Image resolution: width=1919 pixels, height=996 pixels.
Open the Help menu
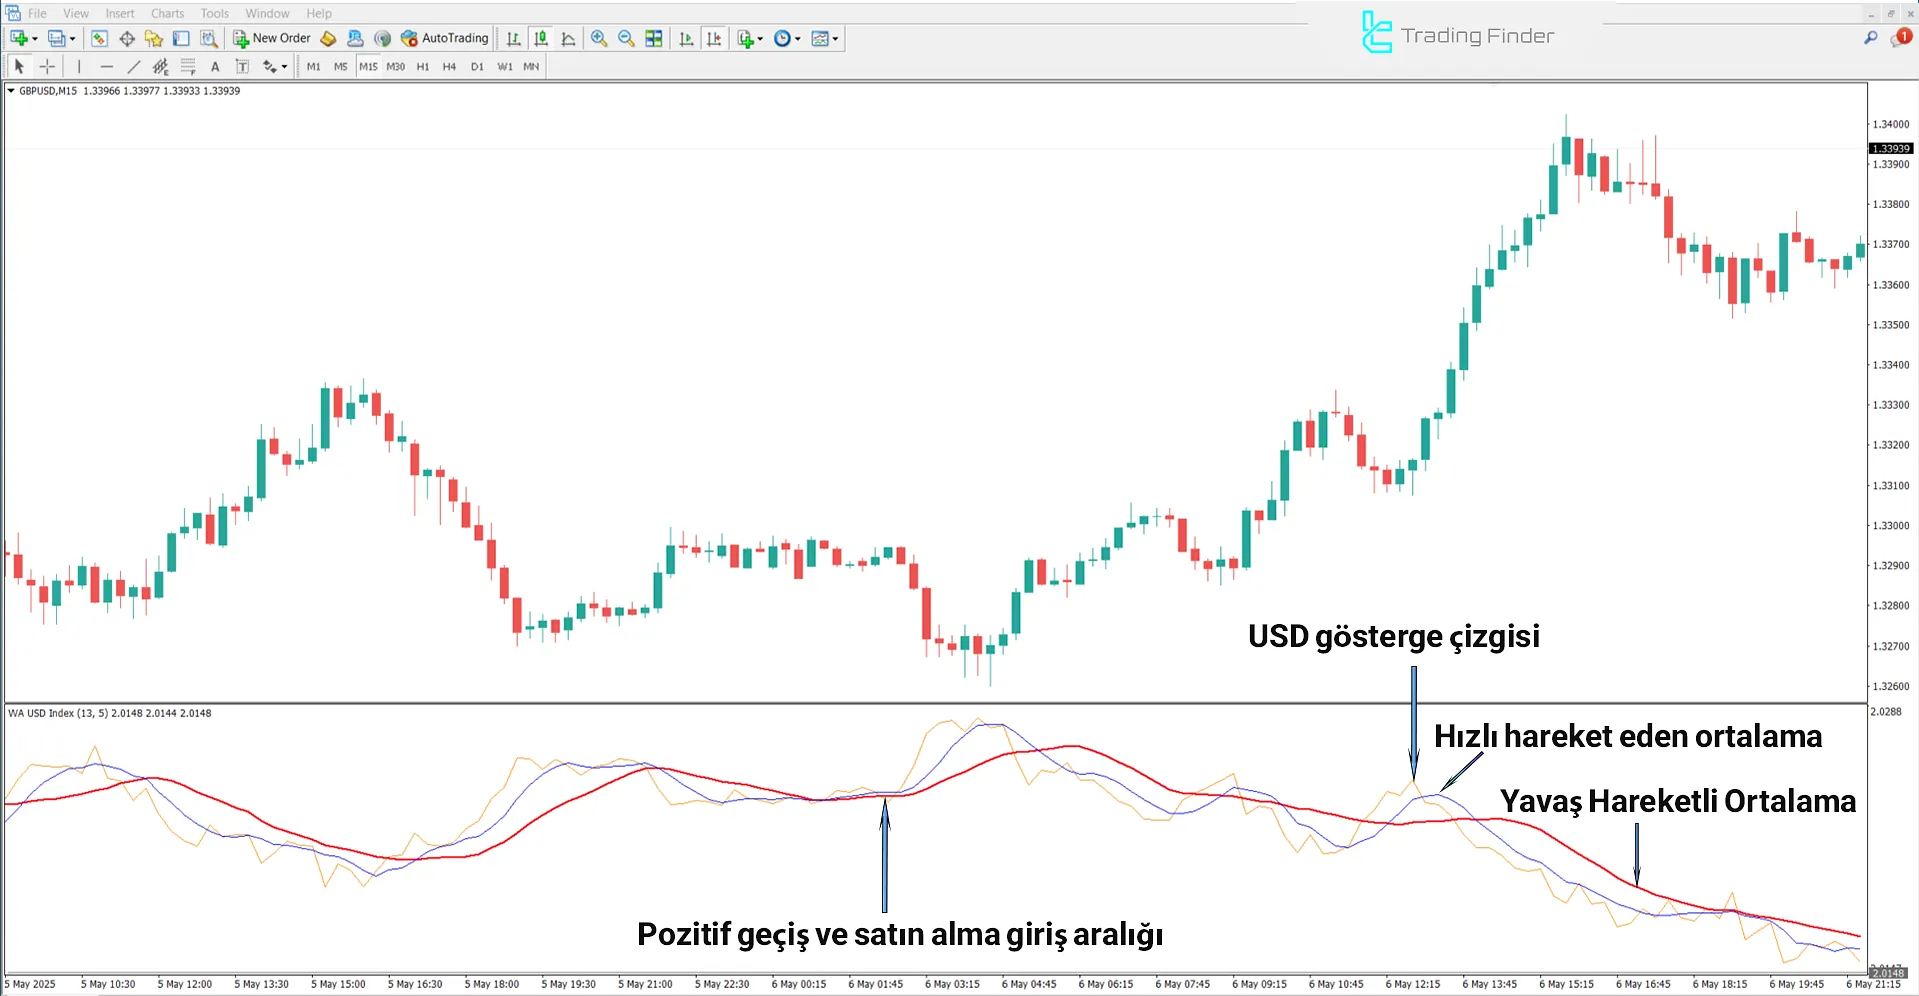(319, 13)
